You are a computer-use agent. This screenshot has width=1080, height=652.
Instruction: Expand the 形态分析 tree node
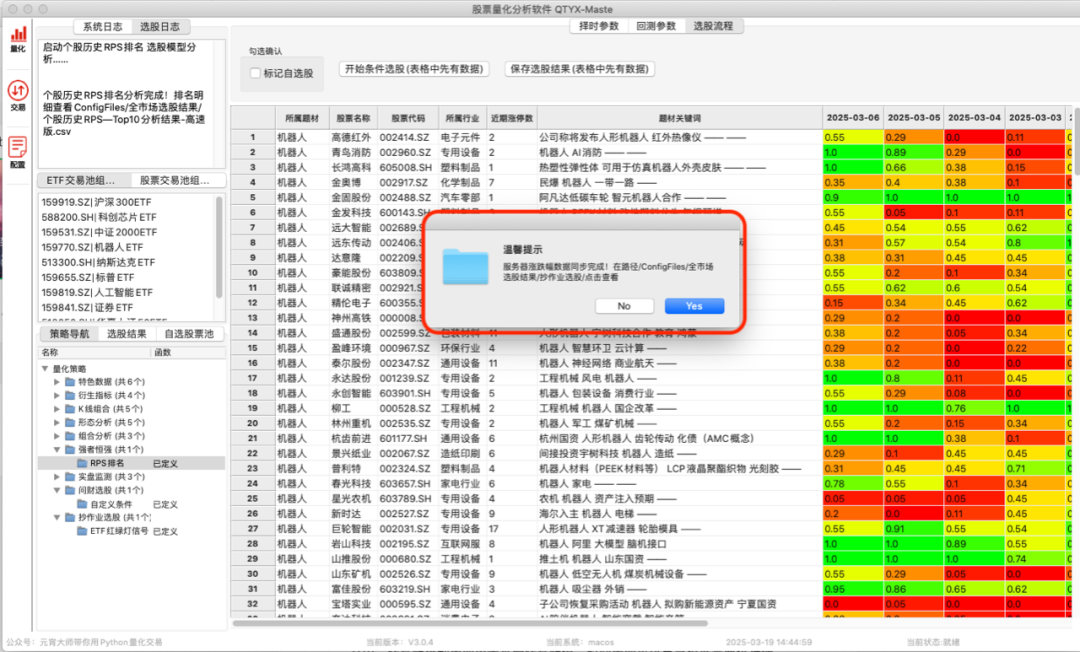click(x=57, y=422)
